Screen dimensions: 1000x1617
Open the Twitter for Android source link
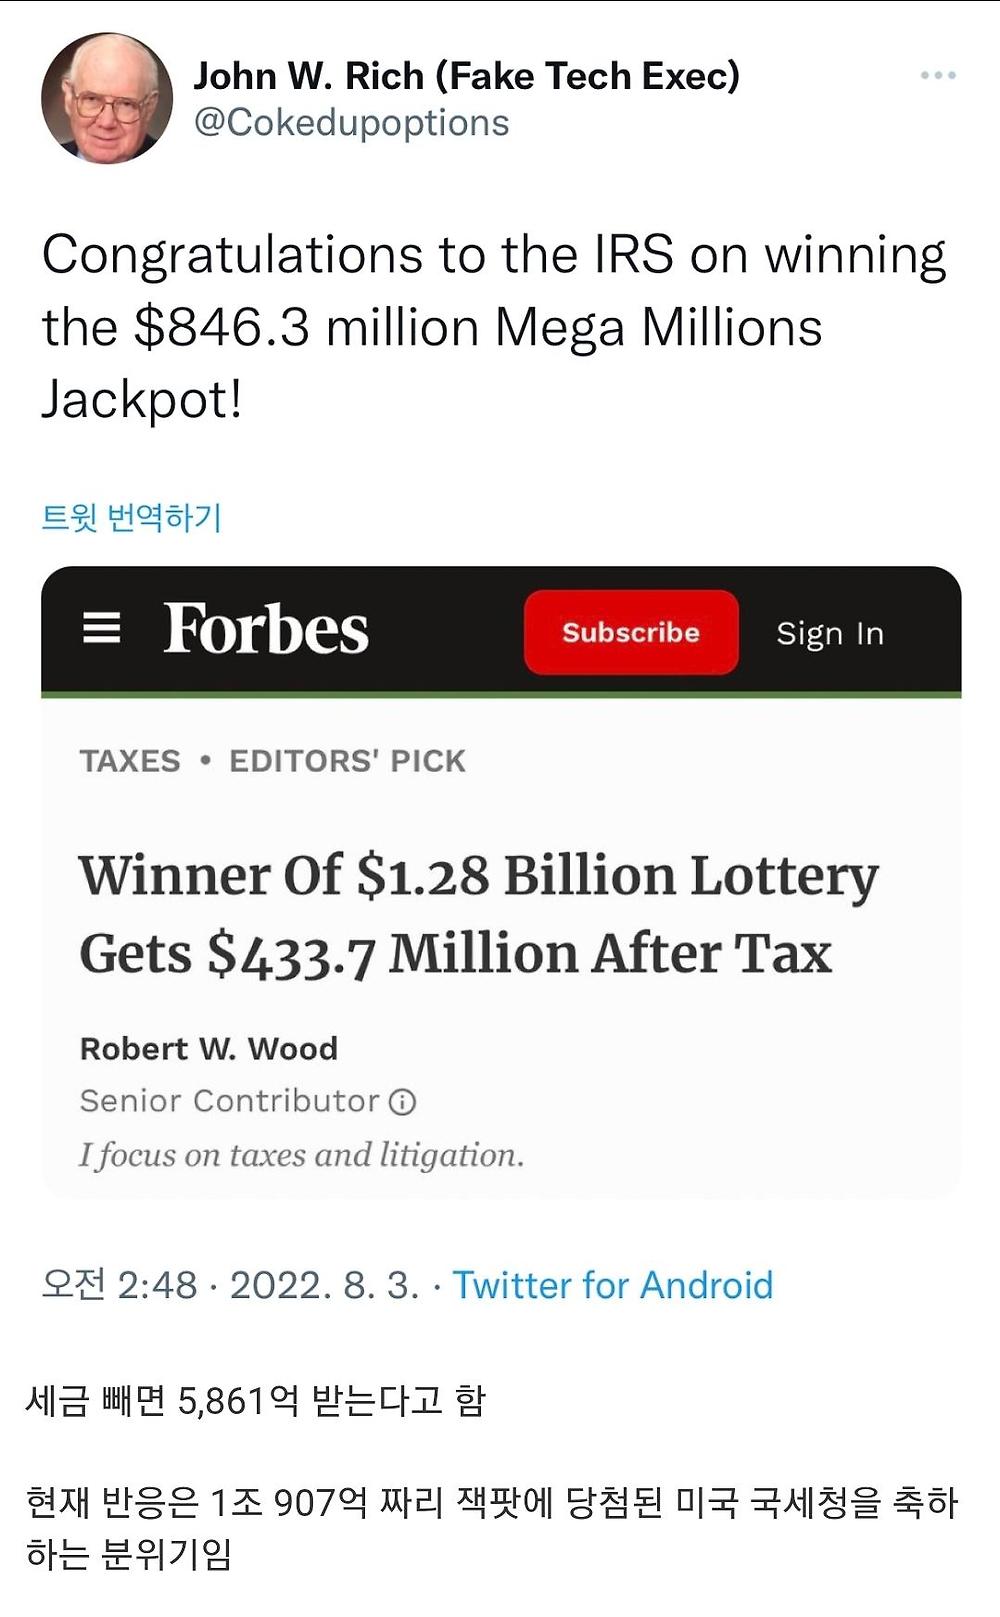[612, 1285]
